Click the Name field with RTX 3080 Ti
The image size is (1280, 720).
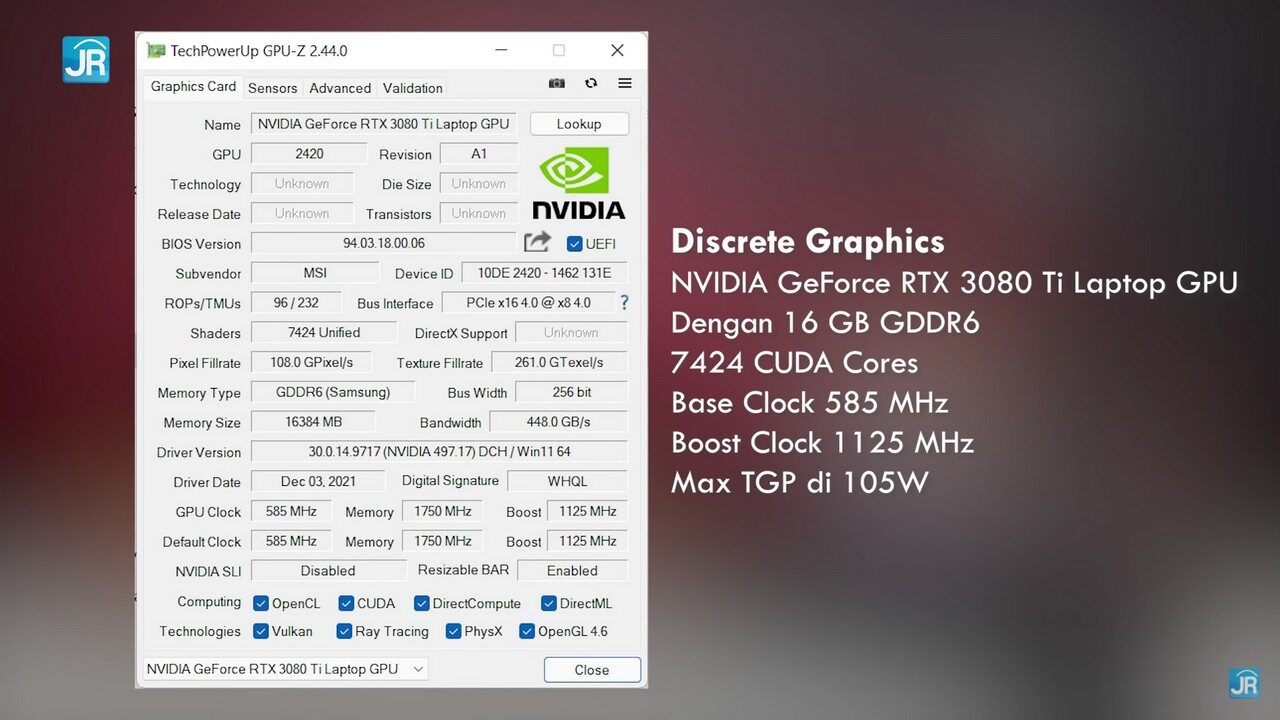(x=383, y=124)
